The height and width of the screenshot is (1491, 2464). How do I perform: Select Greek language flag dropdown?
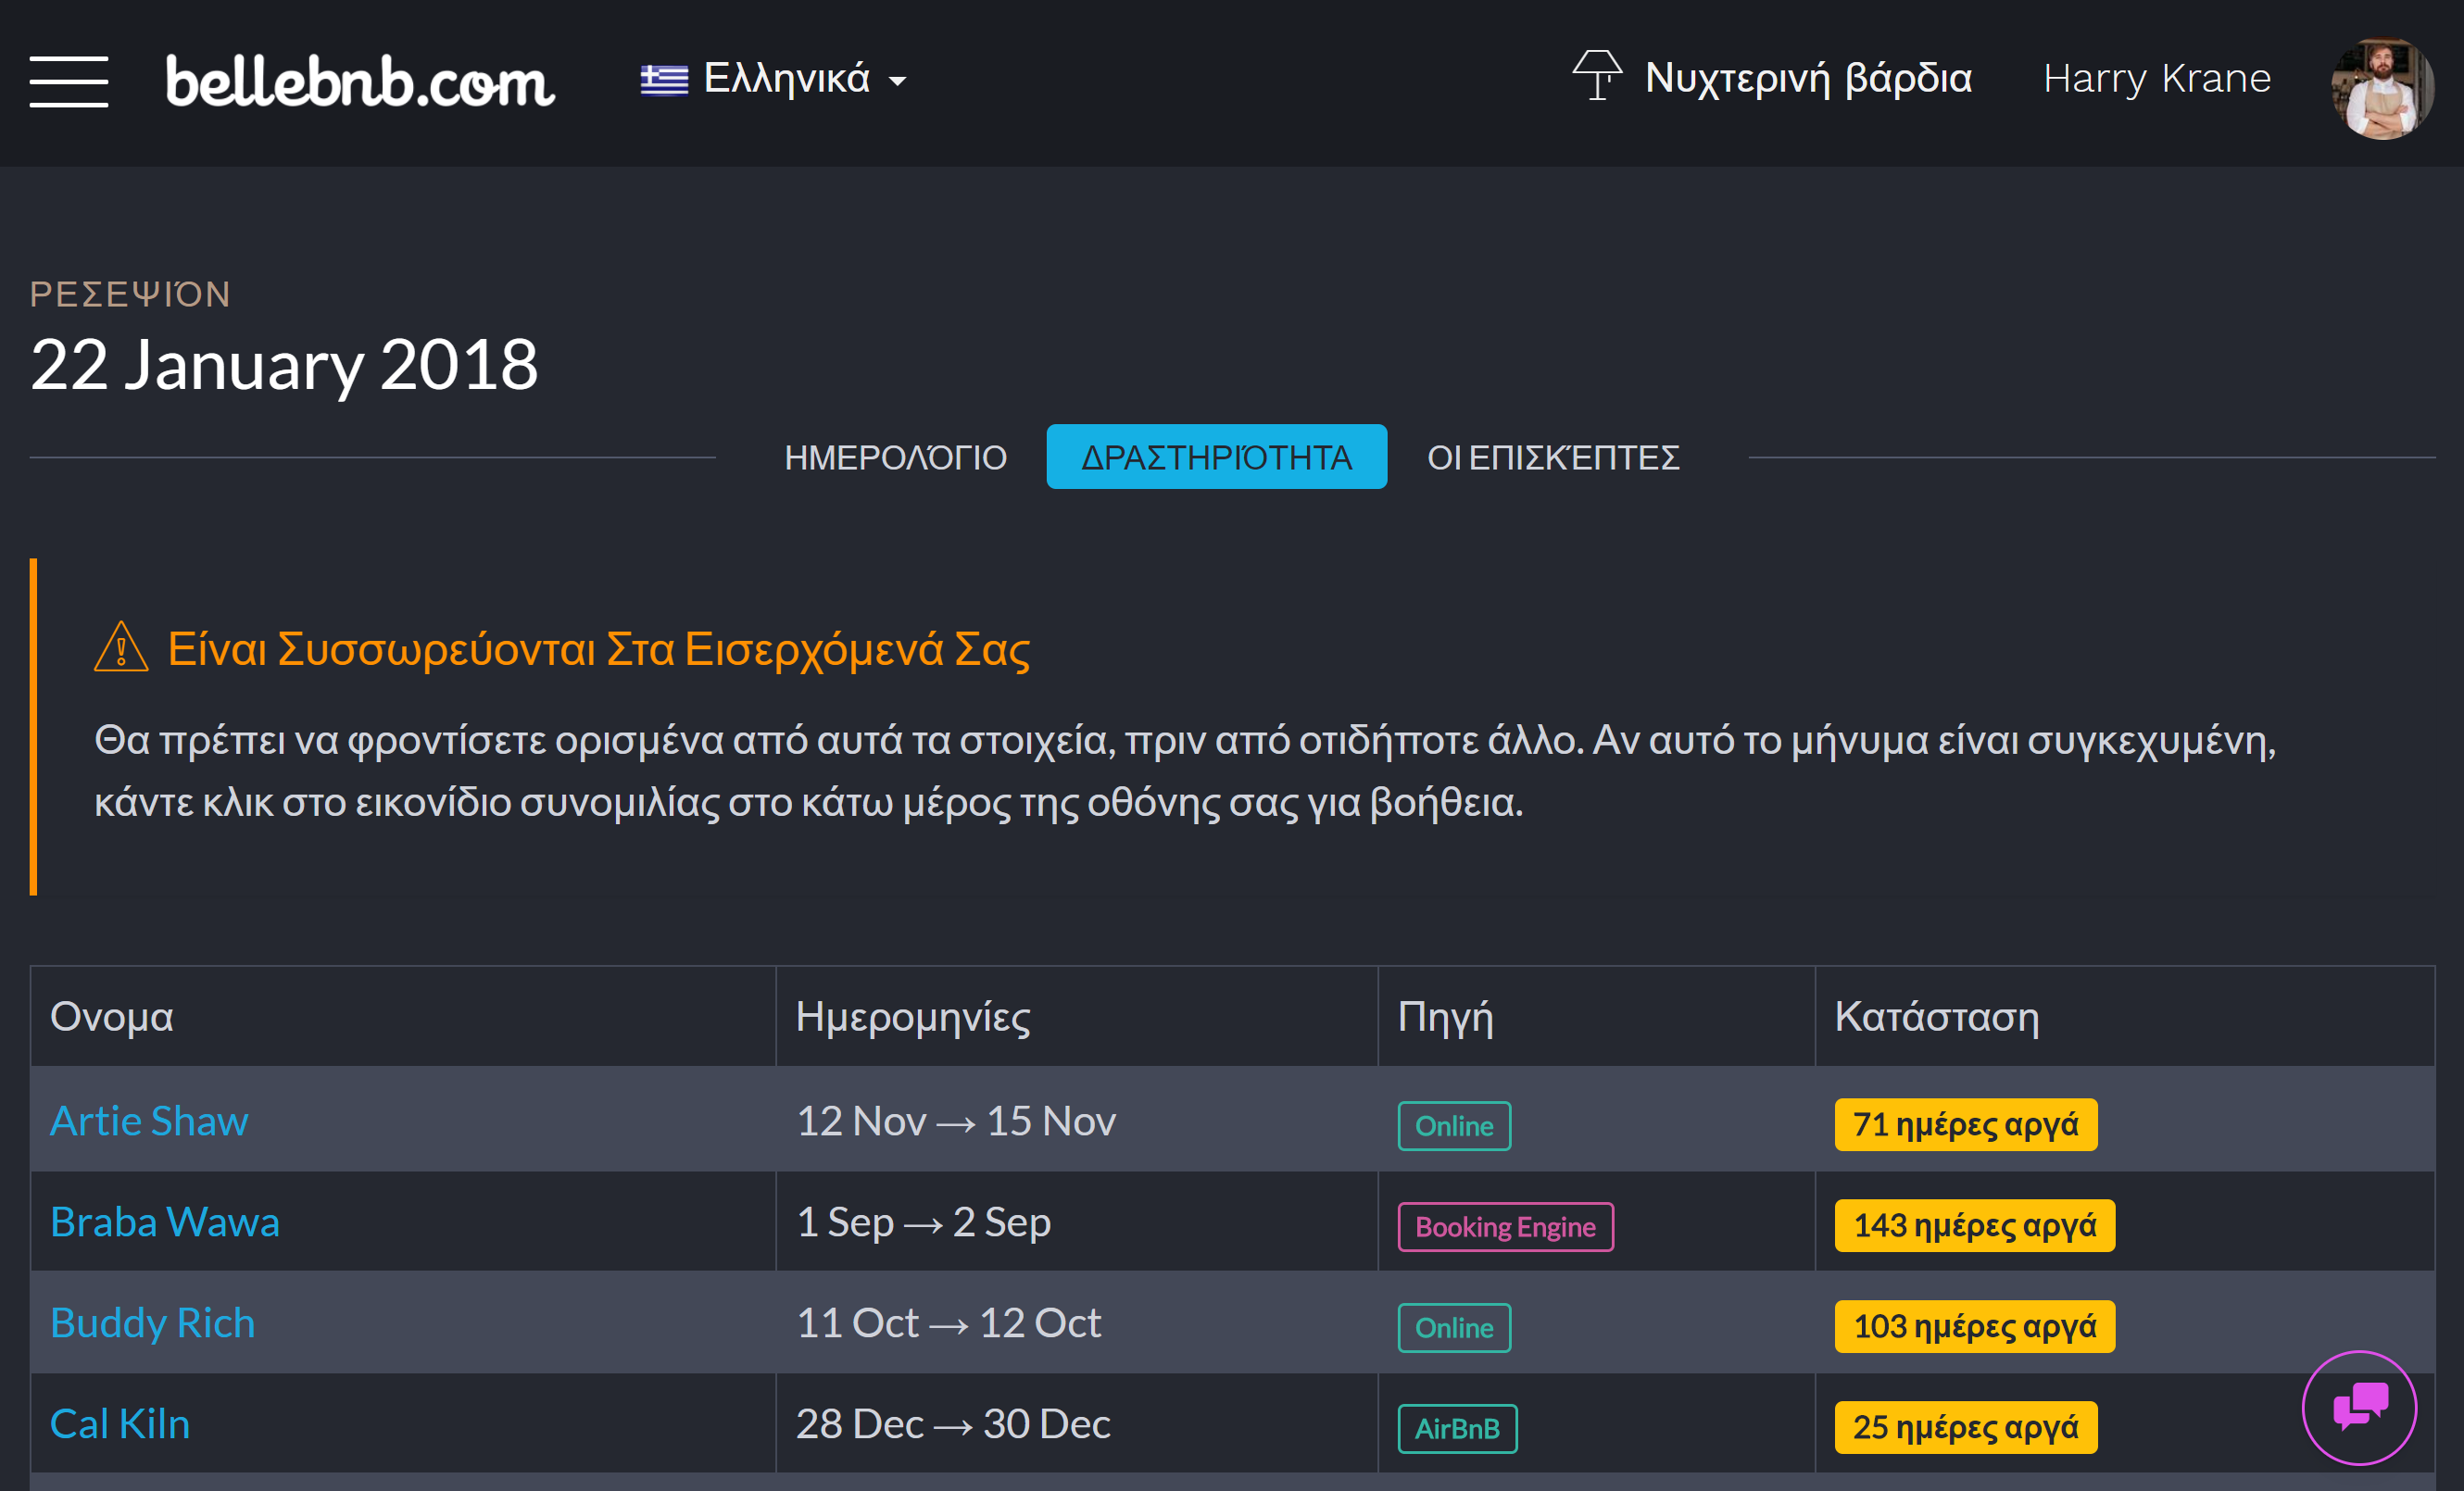(774, 78)
